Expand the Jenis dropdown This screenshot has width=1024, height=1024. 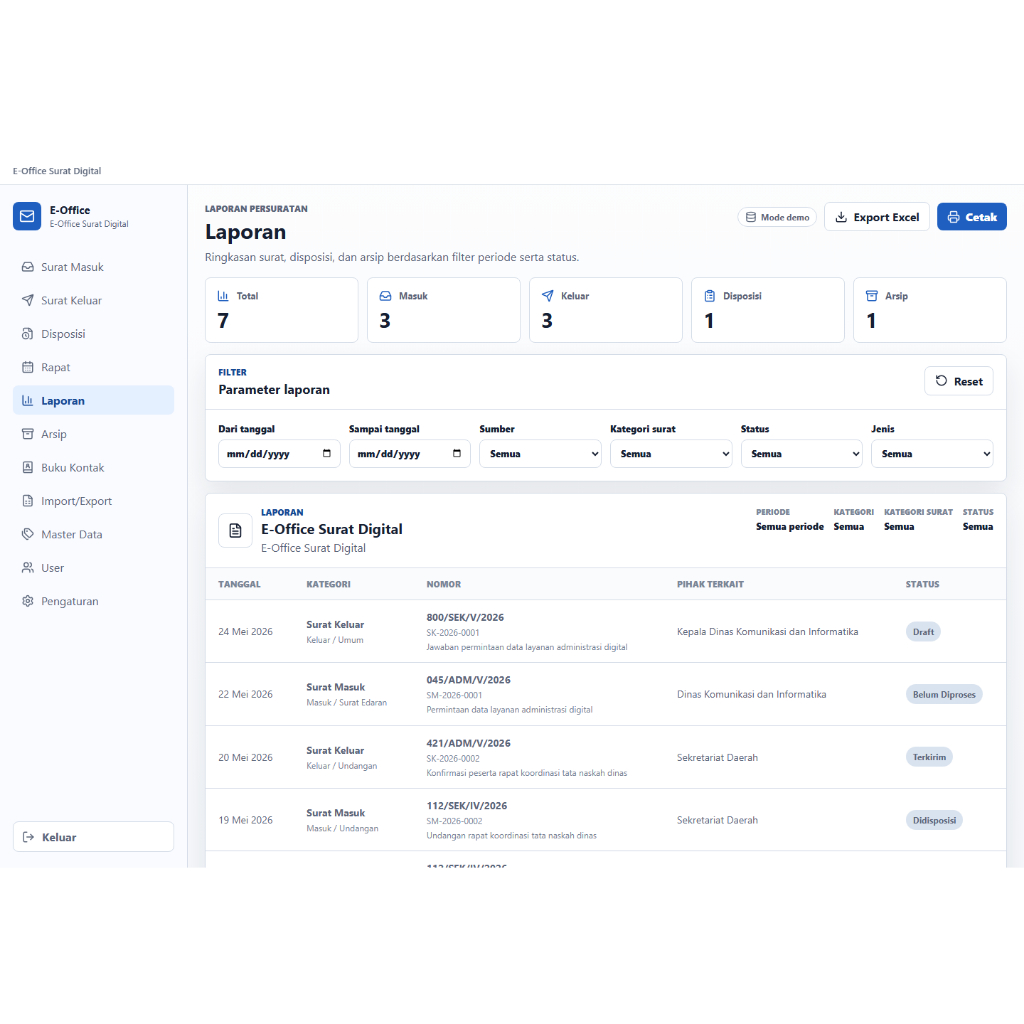point(932,454)
